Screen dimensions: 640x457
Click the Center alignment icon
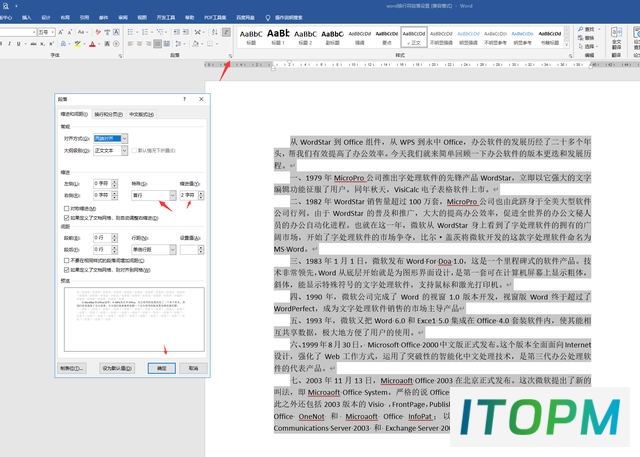(x=139, y=44)
